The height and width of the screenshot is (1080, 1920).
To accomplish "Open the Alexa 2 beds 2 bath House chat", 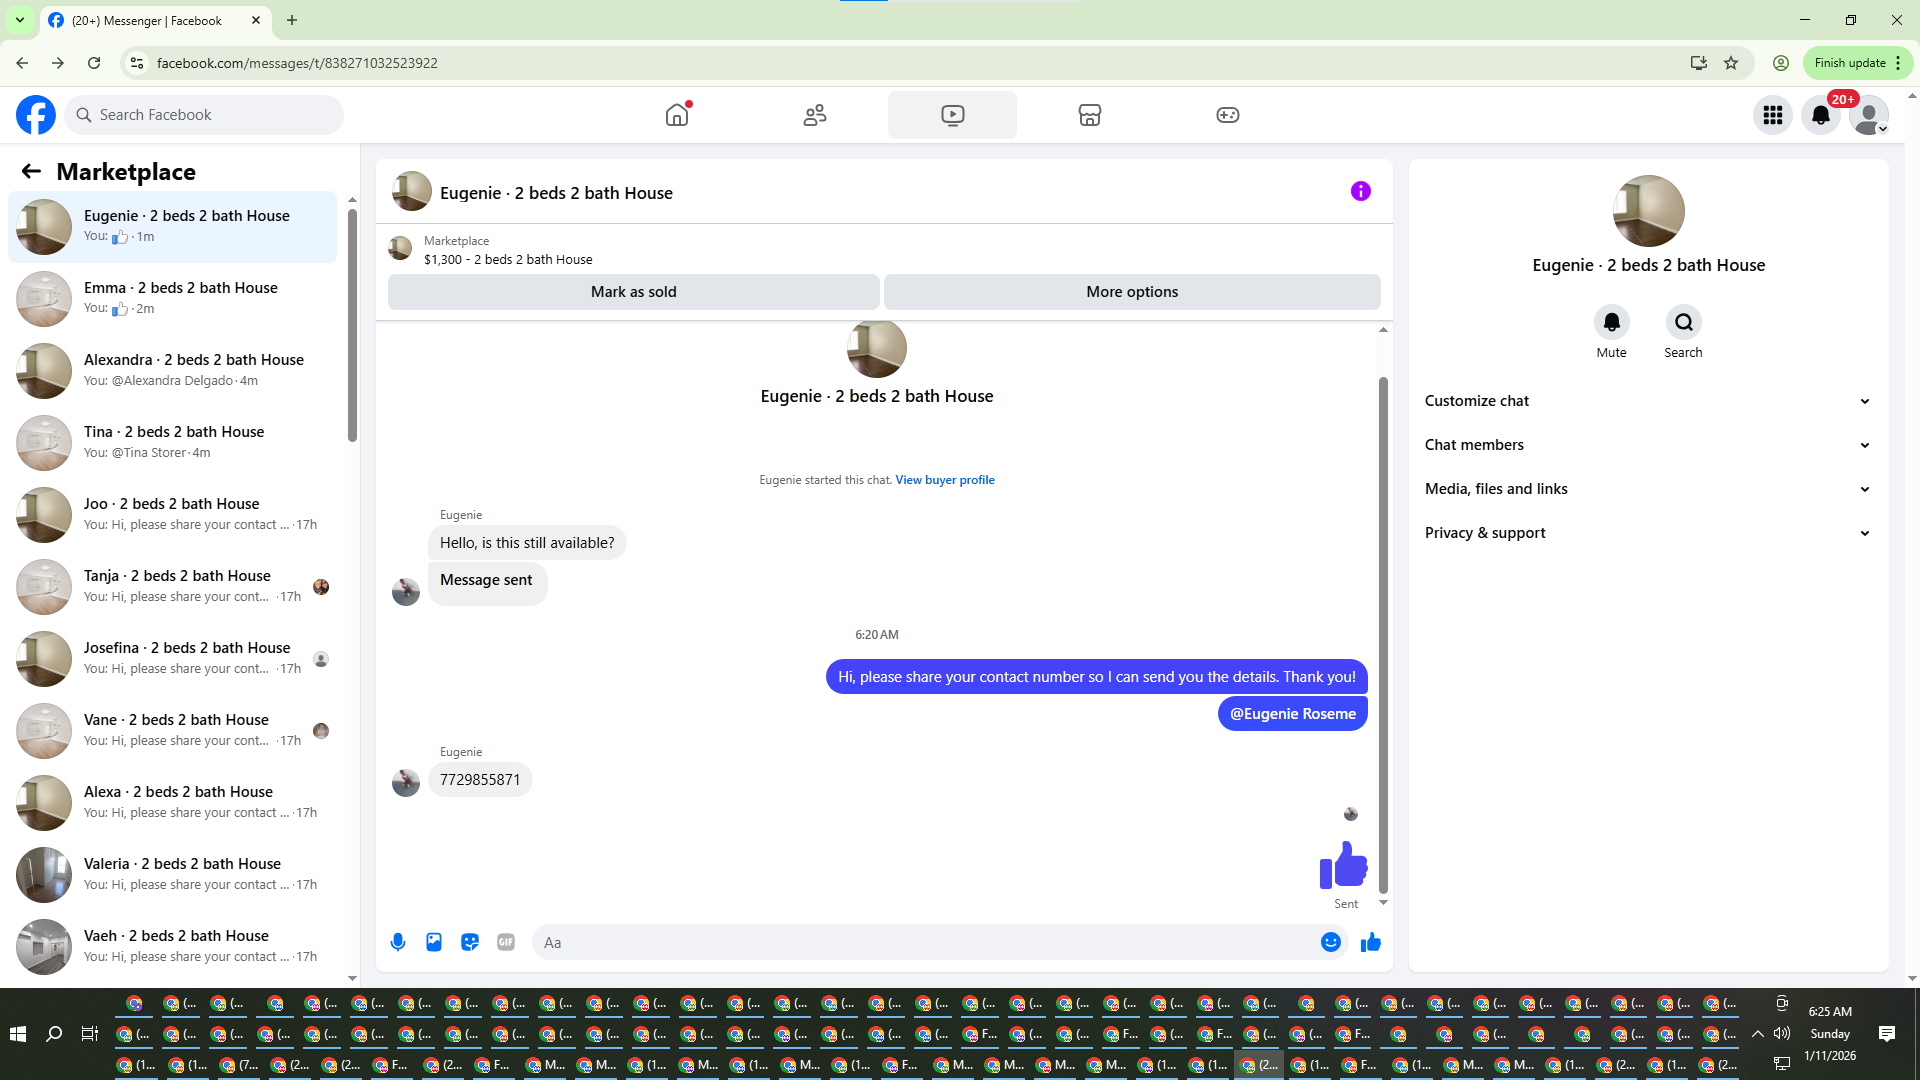I will point(172,802).
